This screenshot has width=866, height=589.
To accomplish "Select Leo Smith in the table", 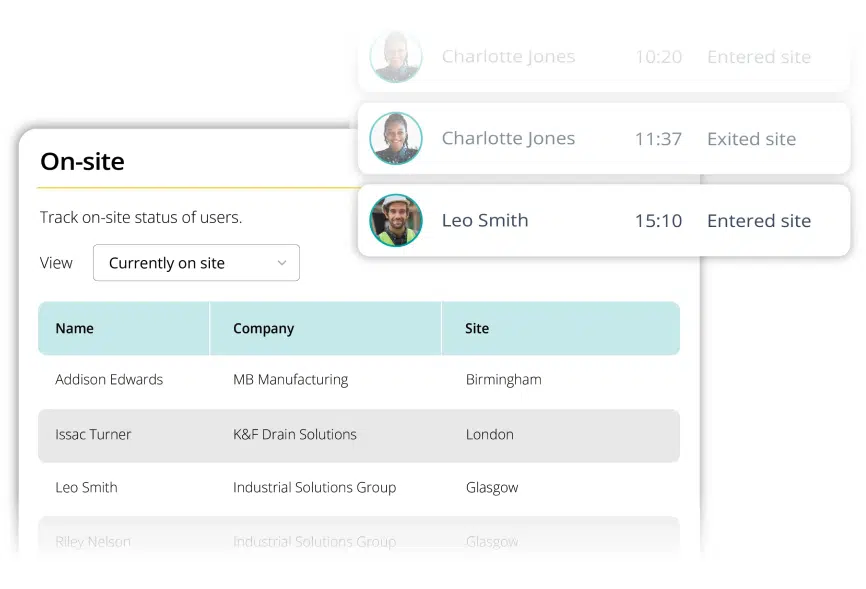I will (86, 487).
